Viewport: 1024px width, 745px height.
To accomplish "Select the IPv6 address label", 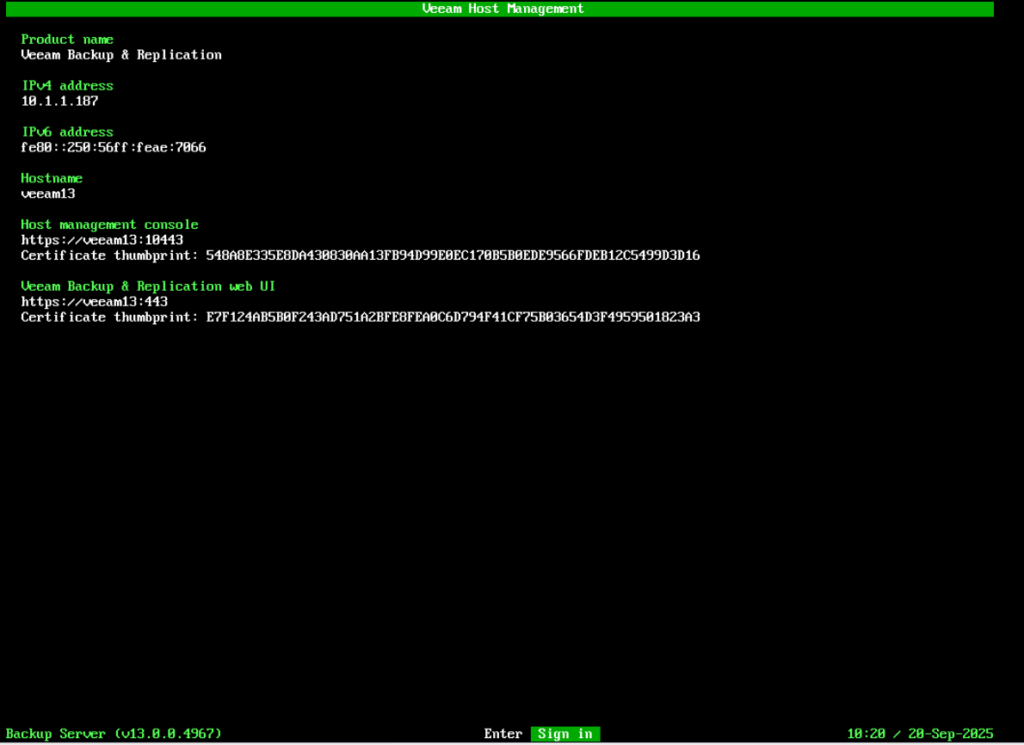I will 67,132.
